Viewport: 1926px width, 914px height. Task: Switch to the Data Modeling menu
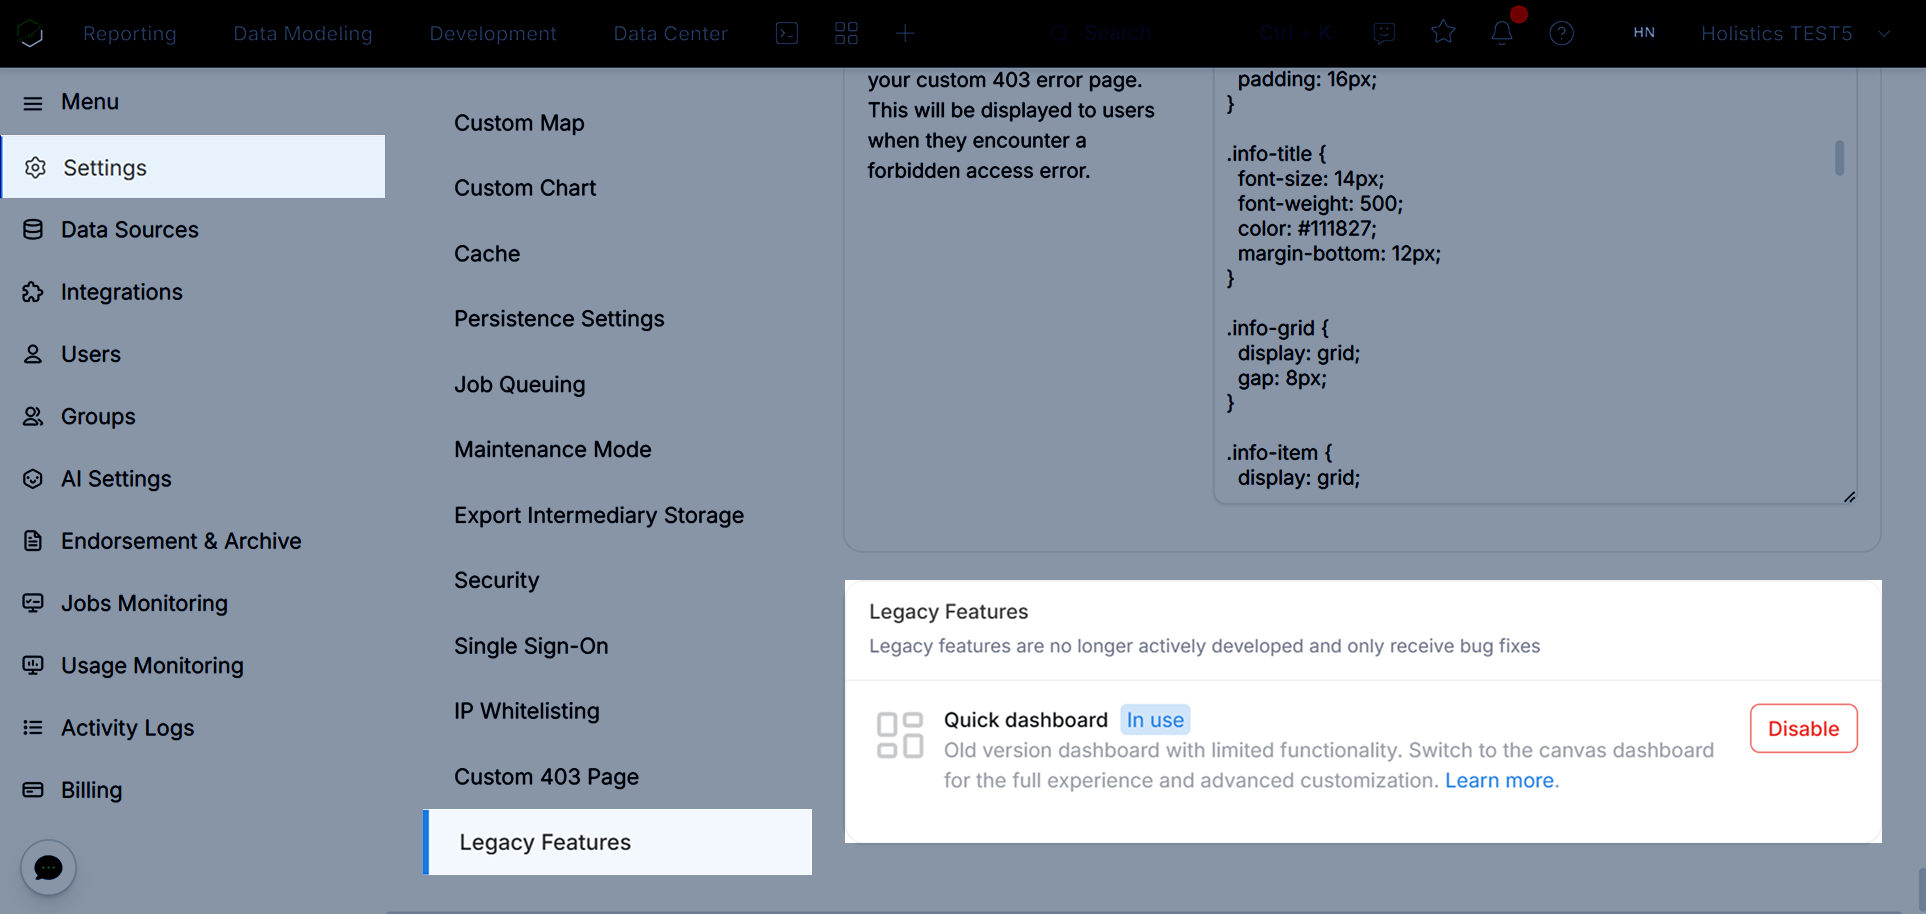[302, 33]
